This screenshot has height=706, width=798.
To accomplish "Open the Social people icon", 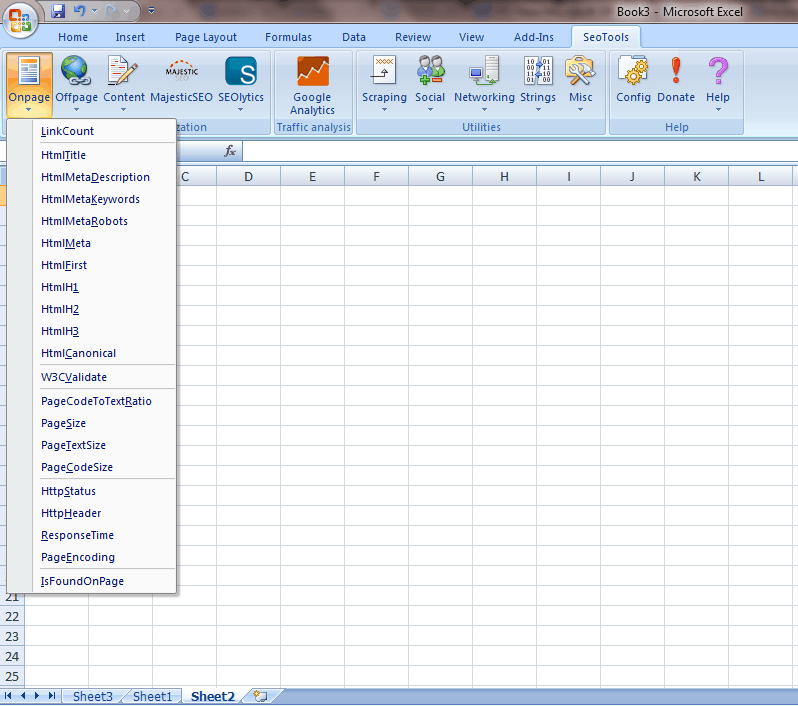I will pyautogui.click(x=430, y=70).
